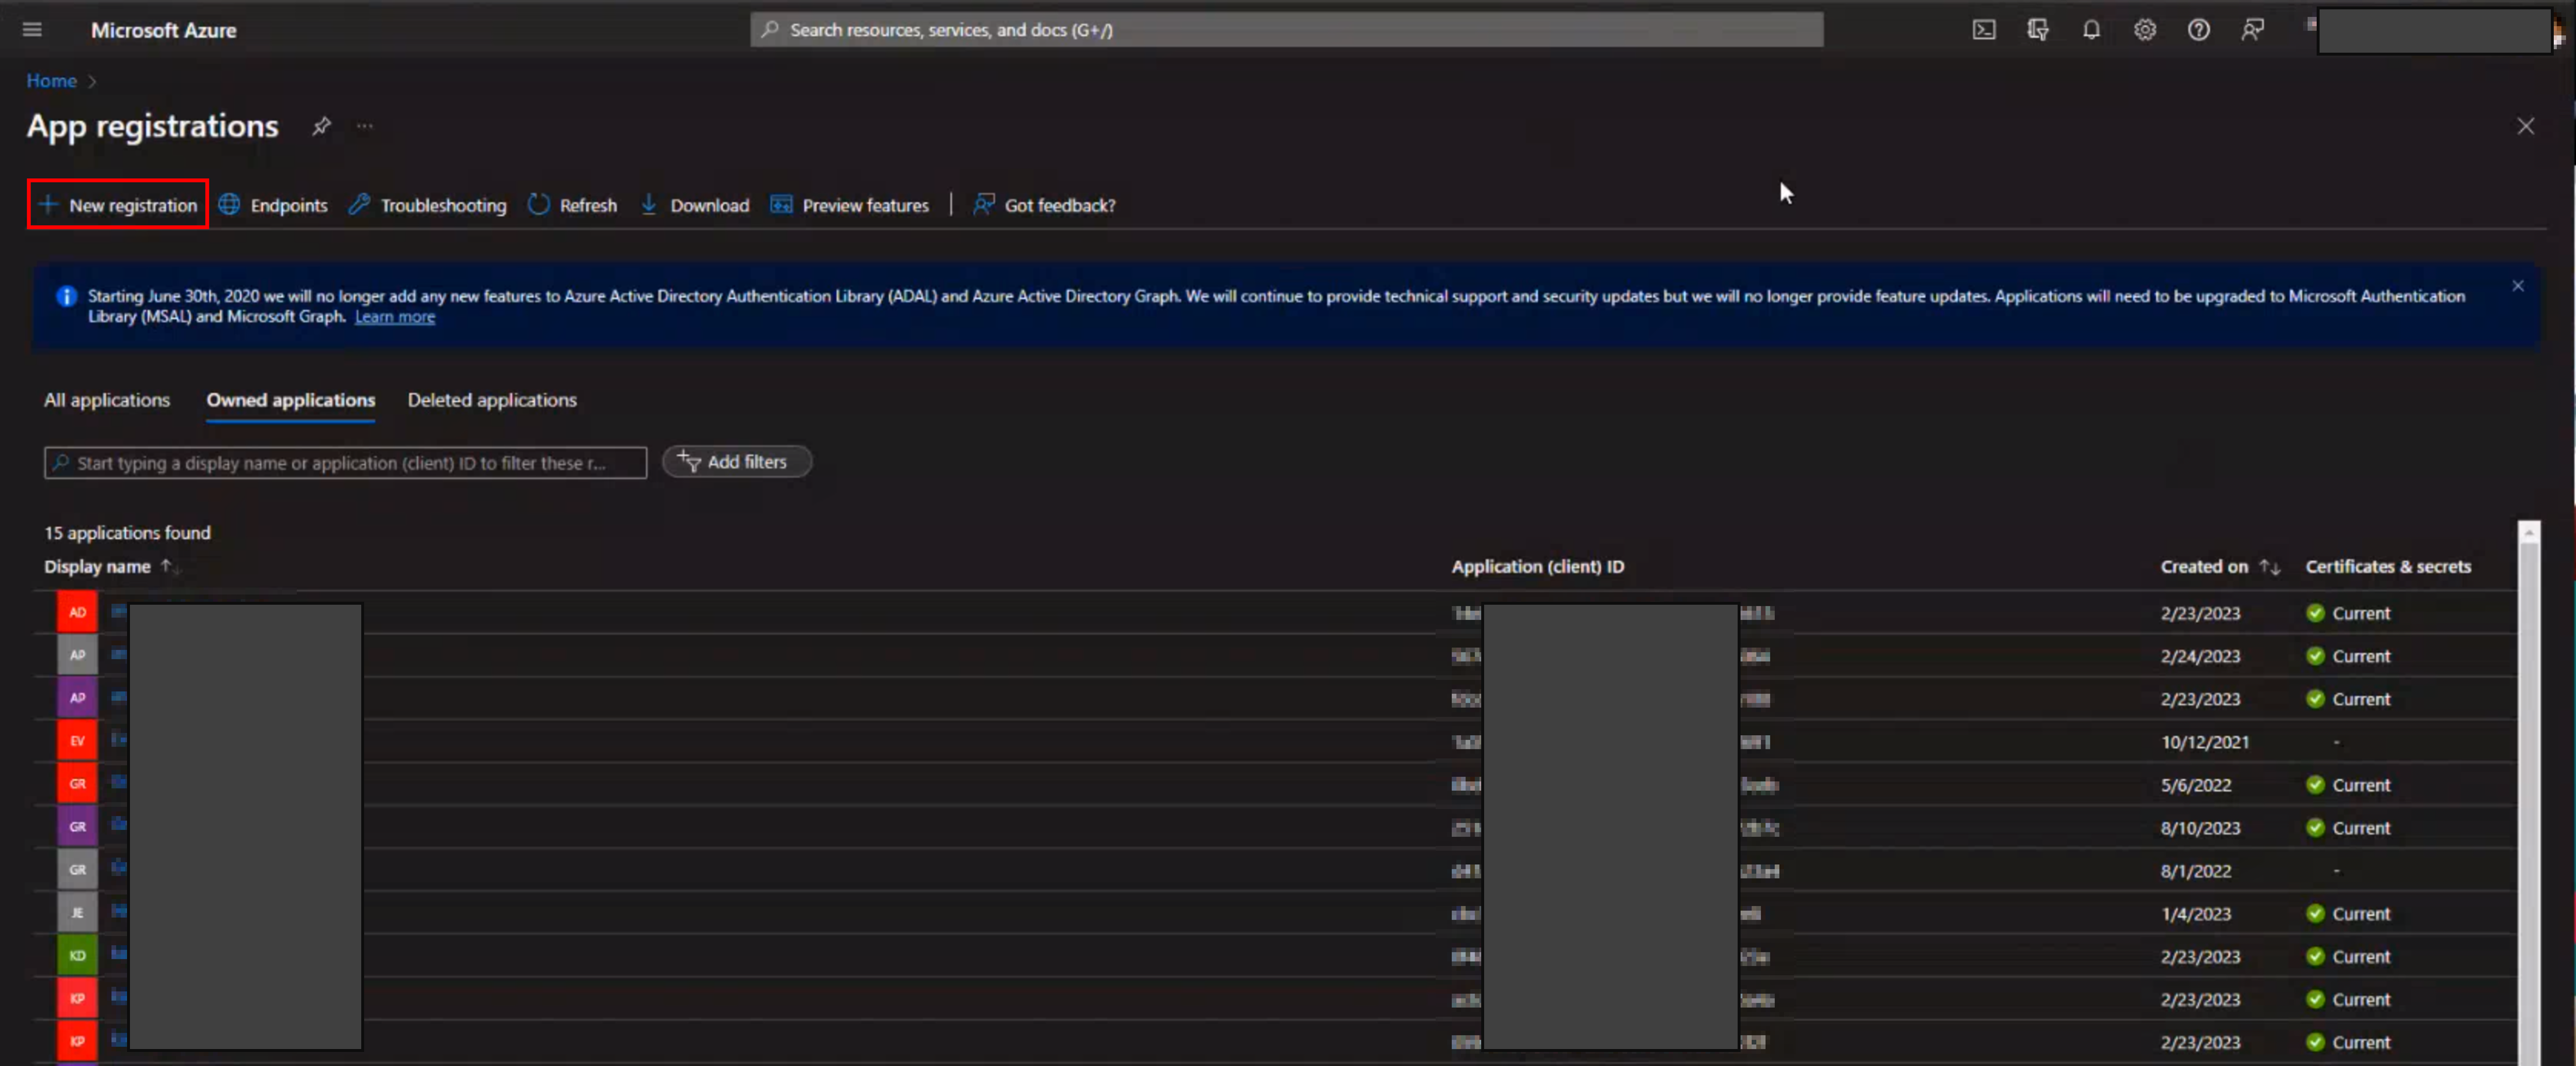This screenshot has height=1066, width=2576.
Task: Click Got feedback?
Action: click(x=1044, y=204)
